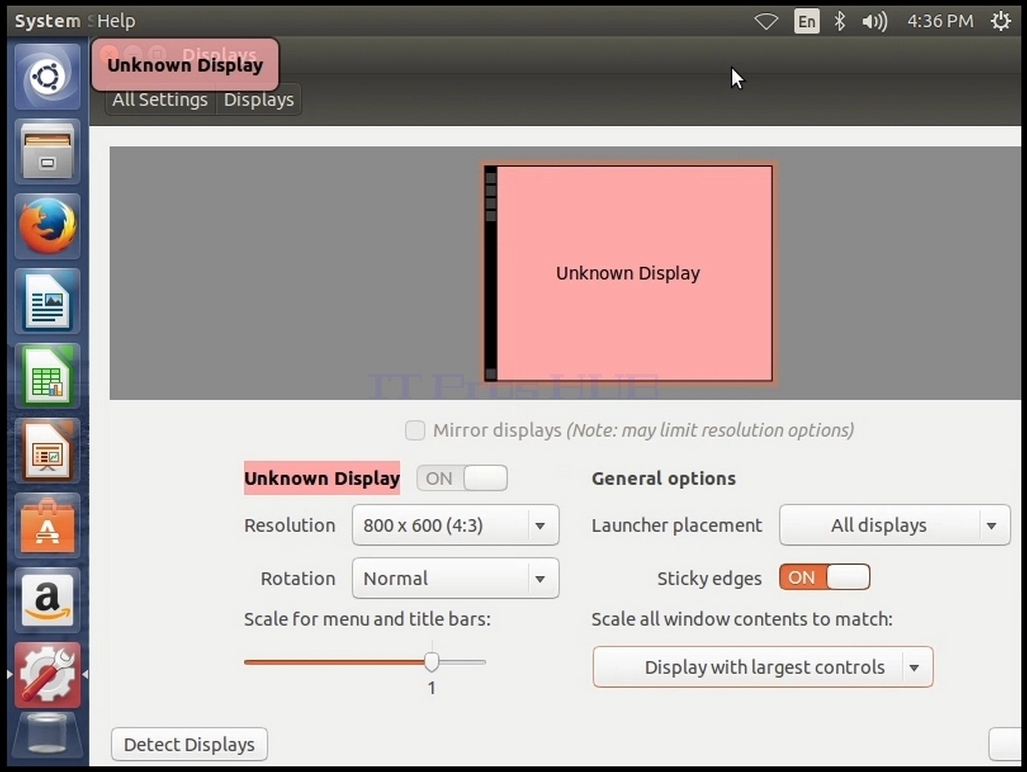
Task: Show the 4:36 PM clock calendar
Action: coord(940,22)
